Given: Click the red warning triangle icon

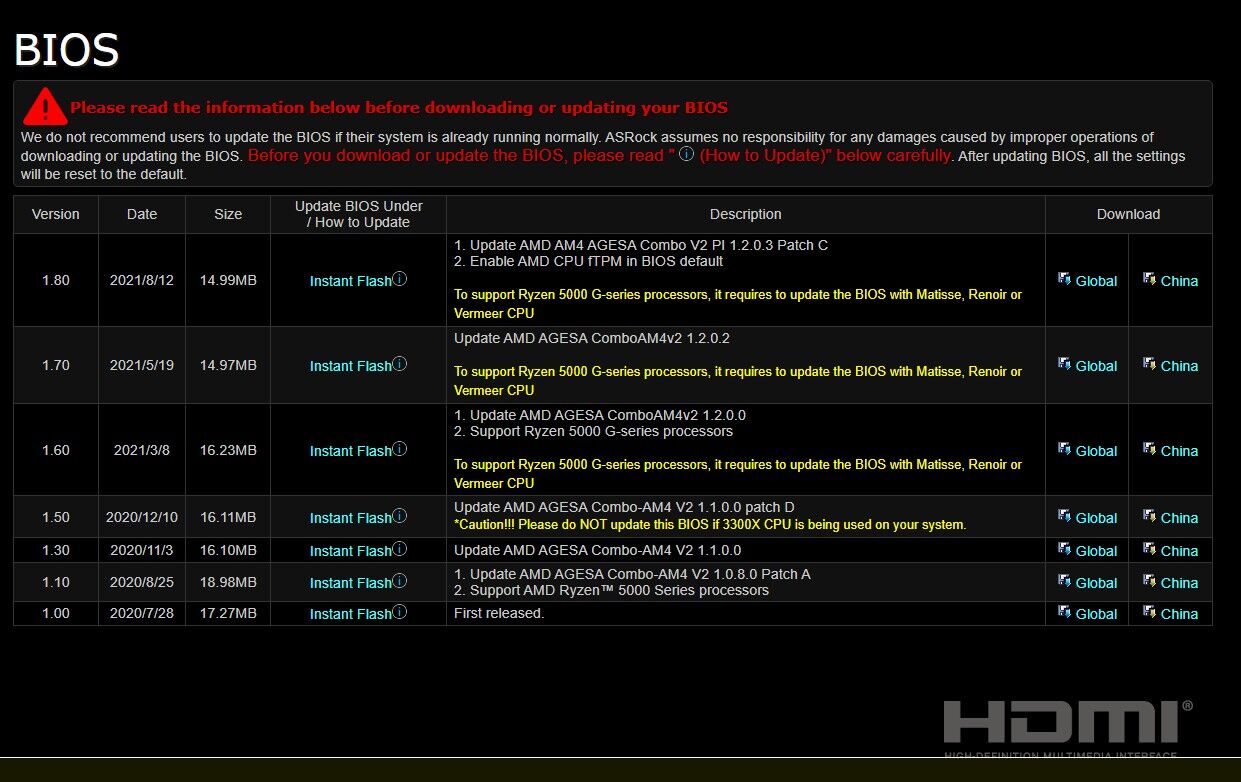Looking at the screenshot, I should 45,105.
